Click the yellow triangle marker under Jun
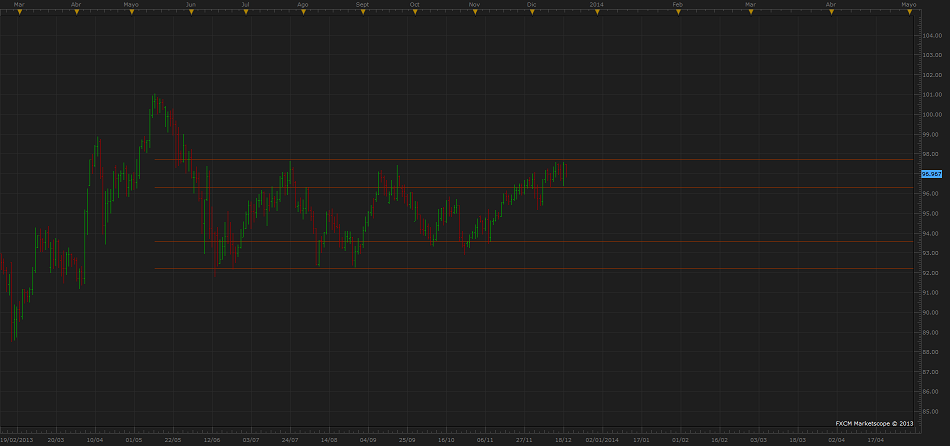 pos(191,12)
